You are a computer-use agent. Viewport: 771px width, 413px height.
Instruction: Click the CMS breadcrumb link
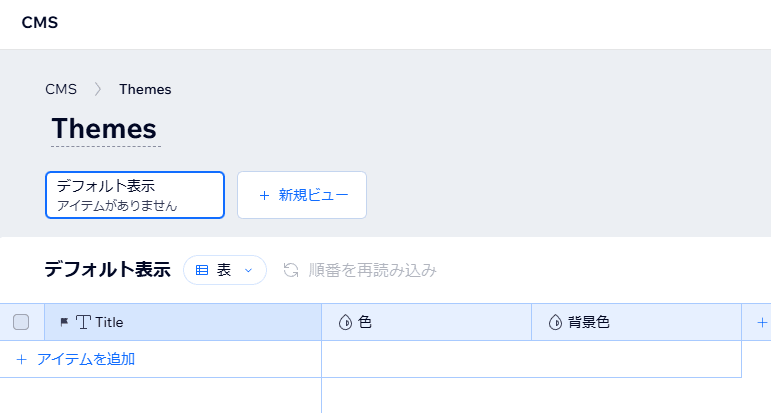click(61, 89)
